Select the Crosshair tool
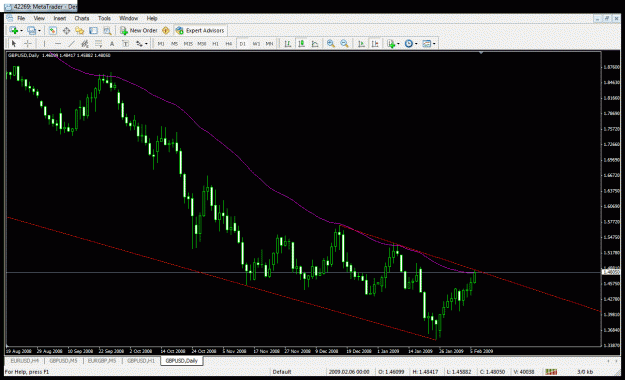This screenshot has height=380, width=625. (28, 43)
